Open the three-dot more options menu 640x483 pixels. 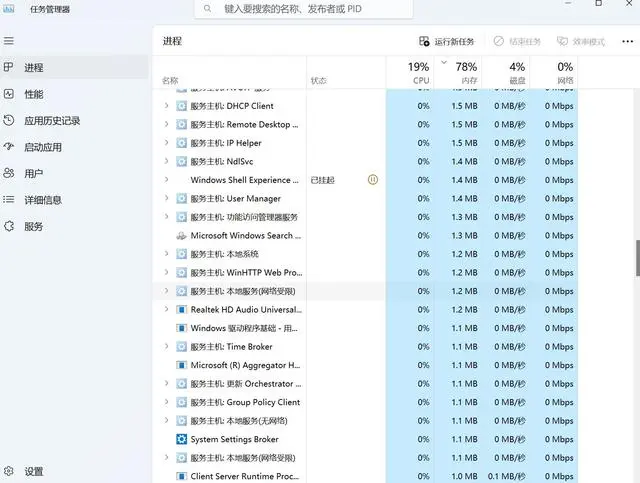(x=627, y=41)
